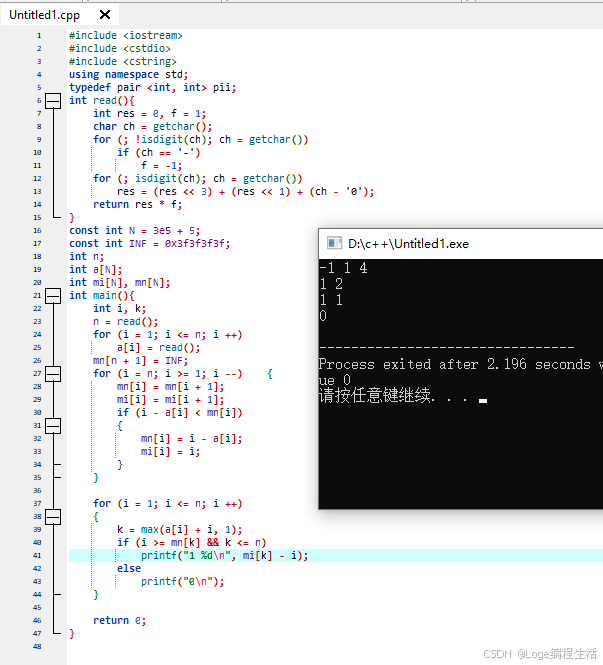Click on 'int mi[N], mn[N];' line

[120, 282]
